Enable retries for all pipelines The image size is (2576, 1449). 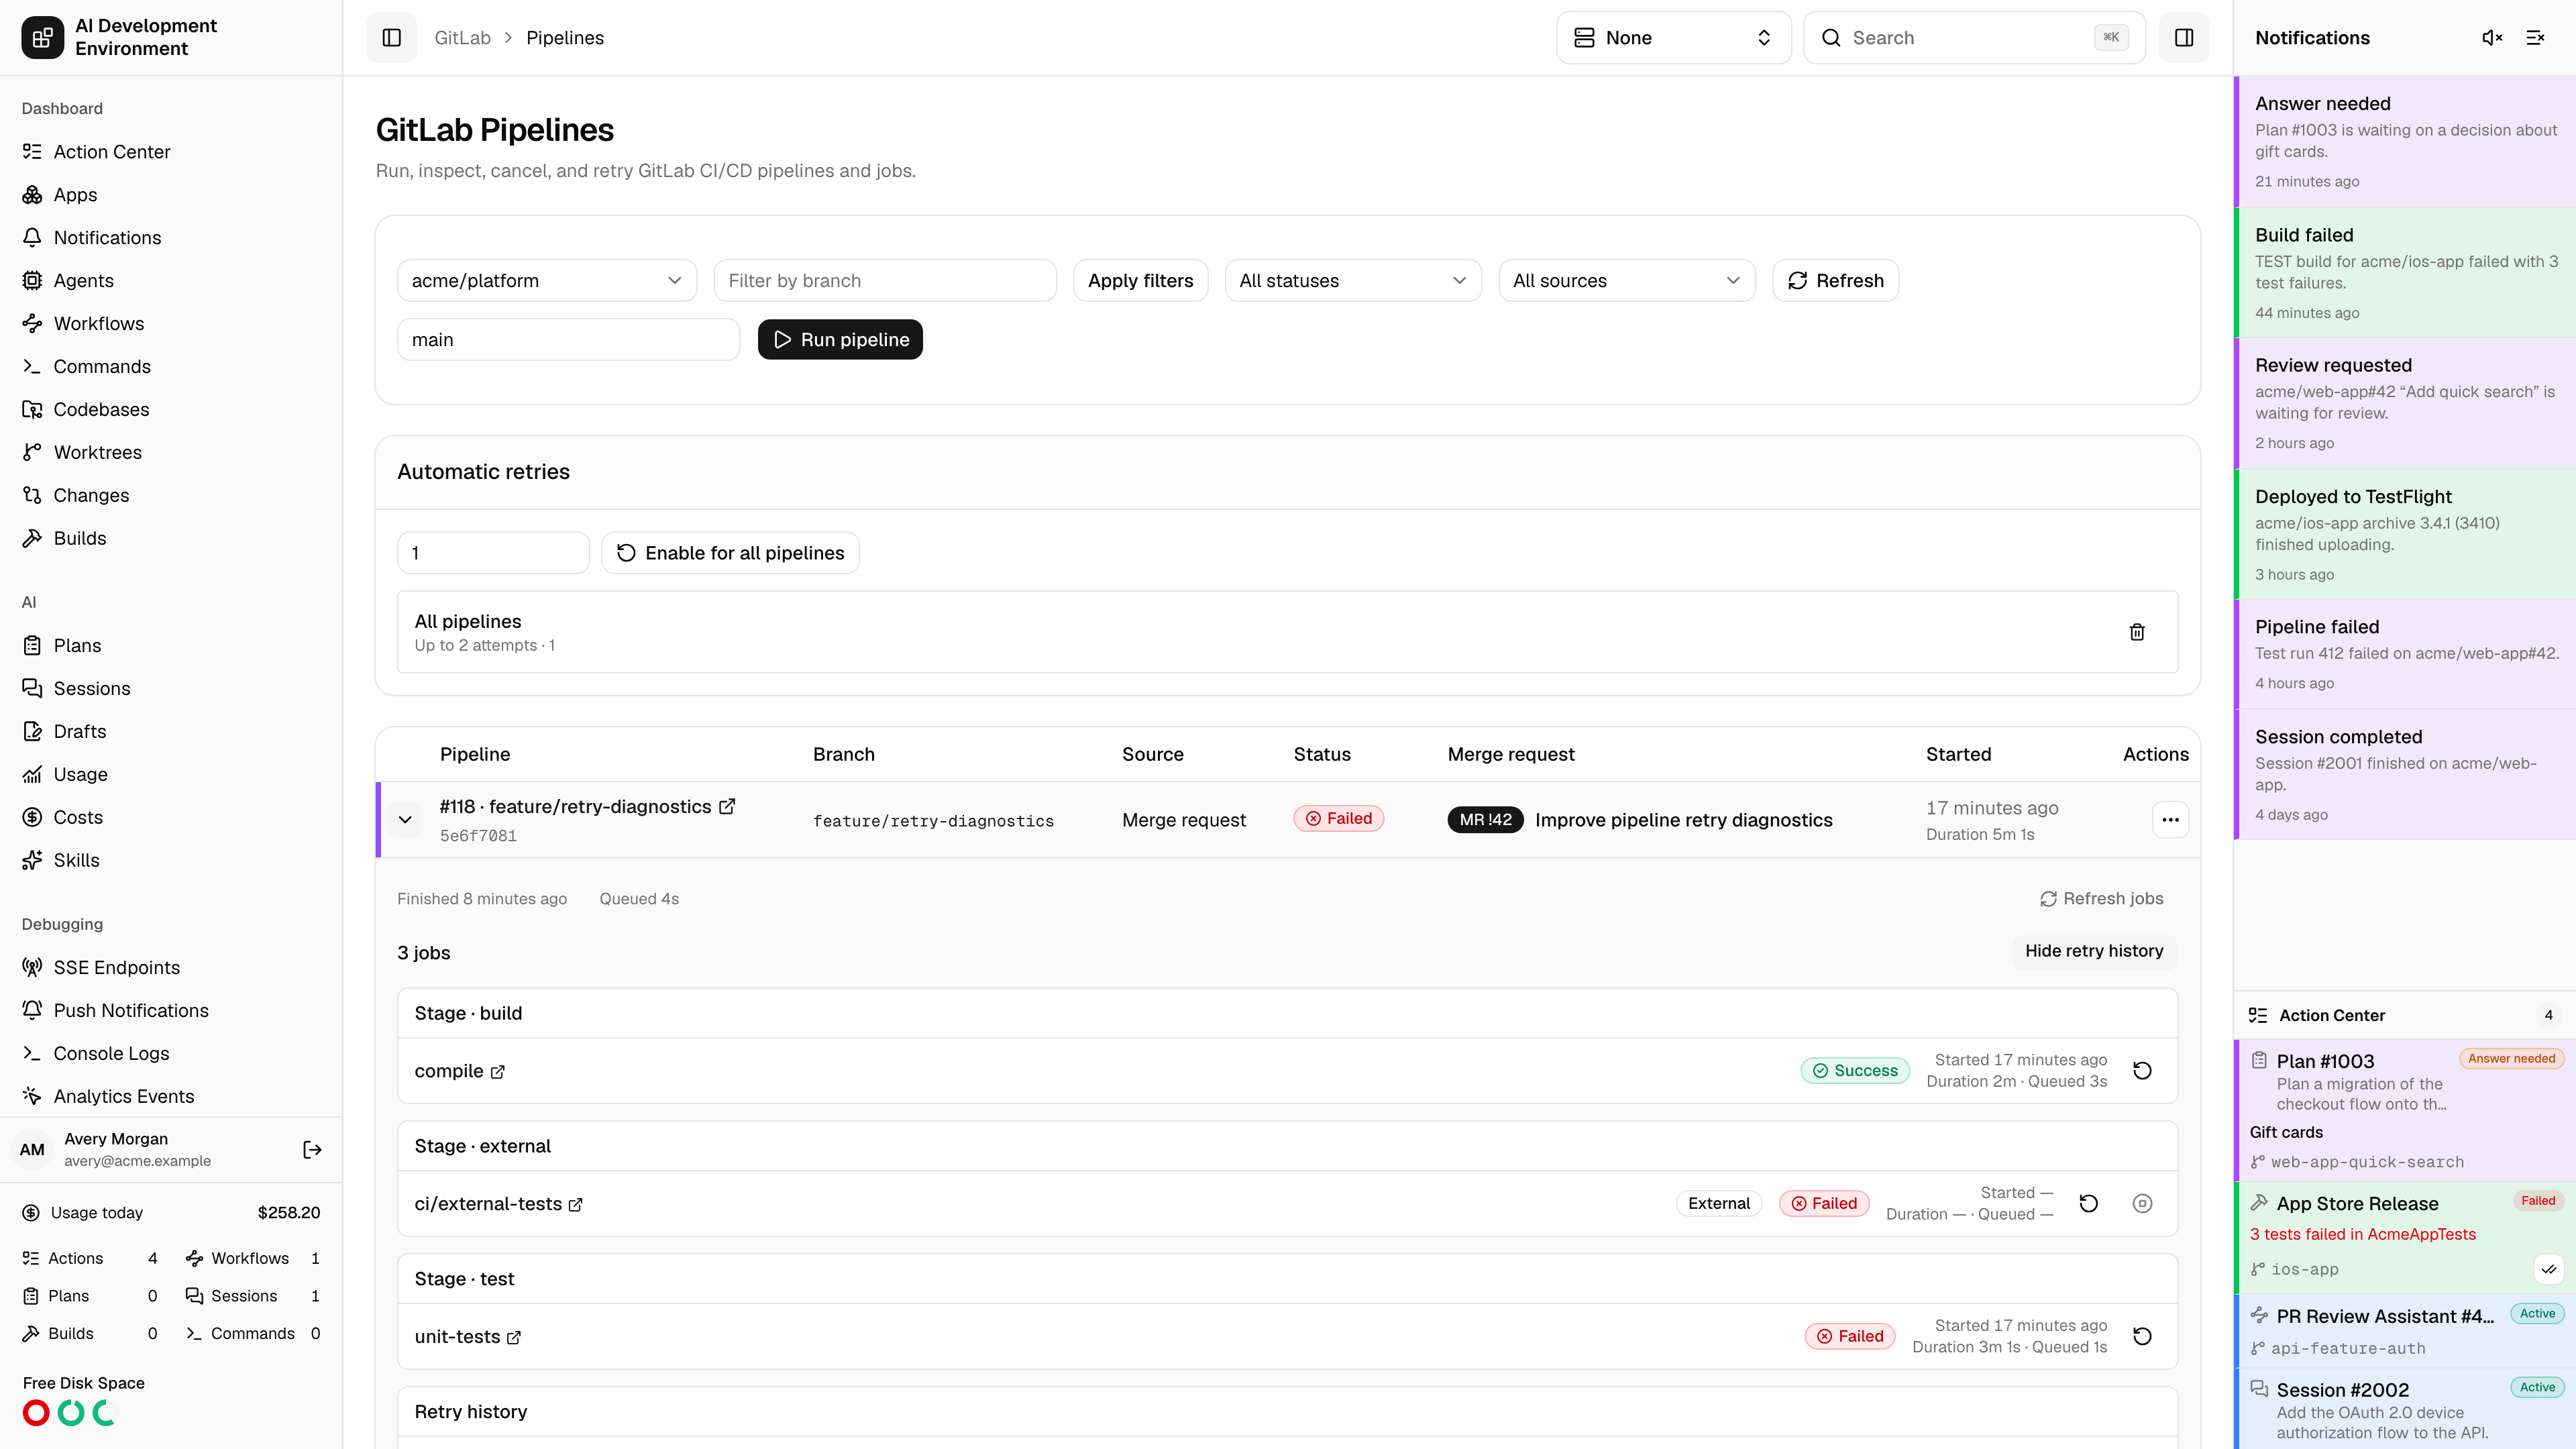730,553
